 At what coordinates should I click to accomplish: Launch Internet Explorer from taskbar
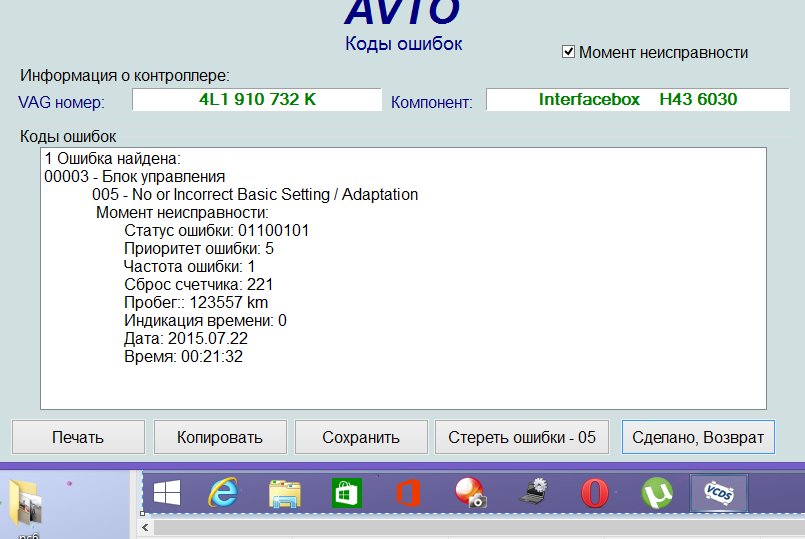point(223,493)
